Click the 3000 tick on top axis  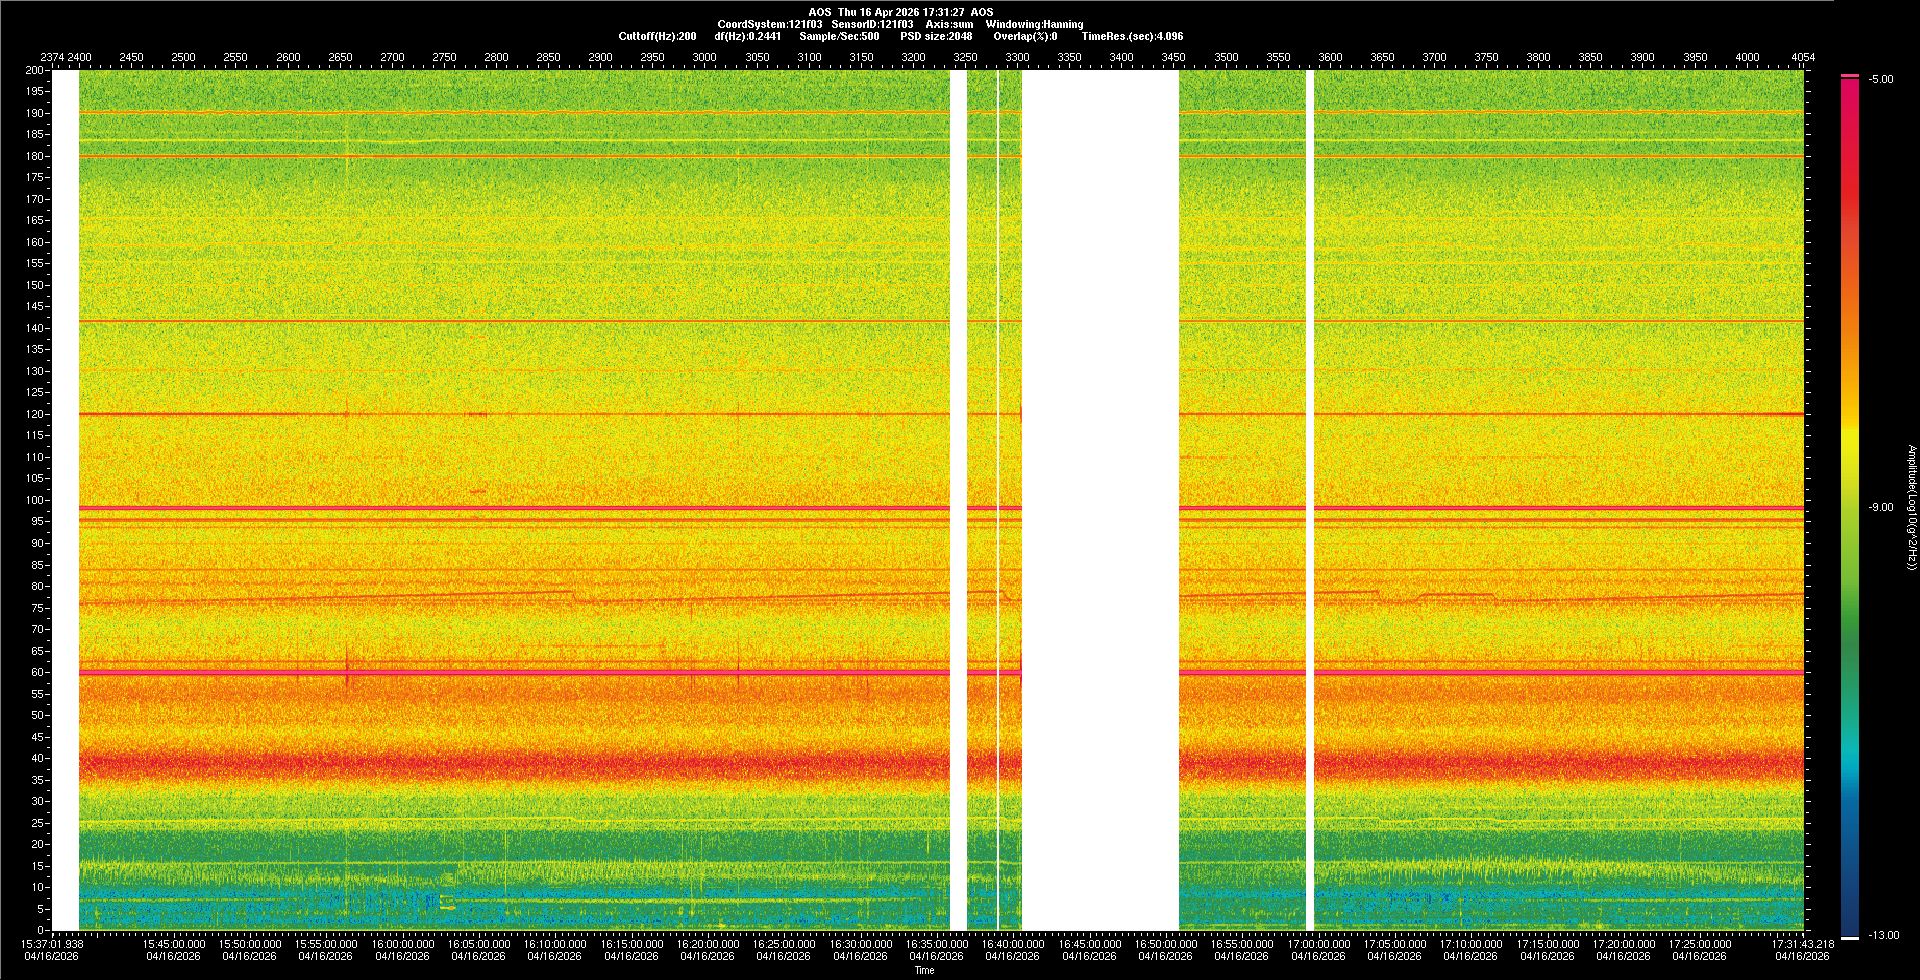coord(704,57)
